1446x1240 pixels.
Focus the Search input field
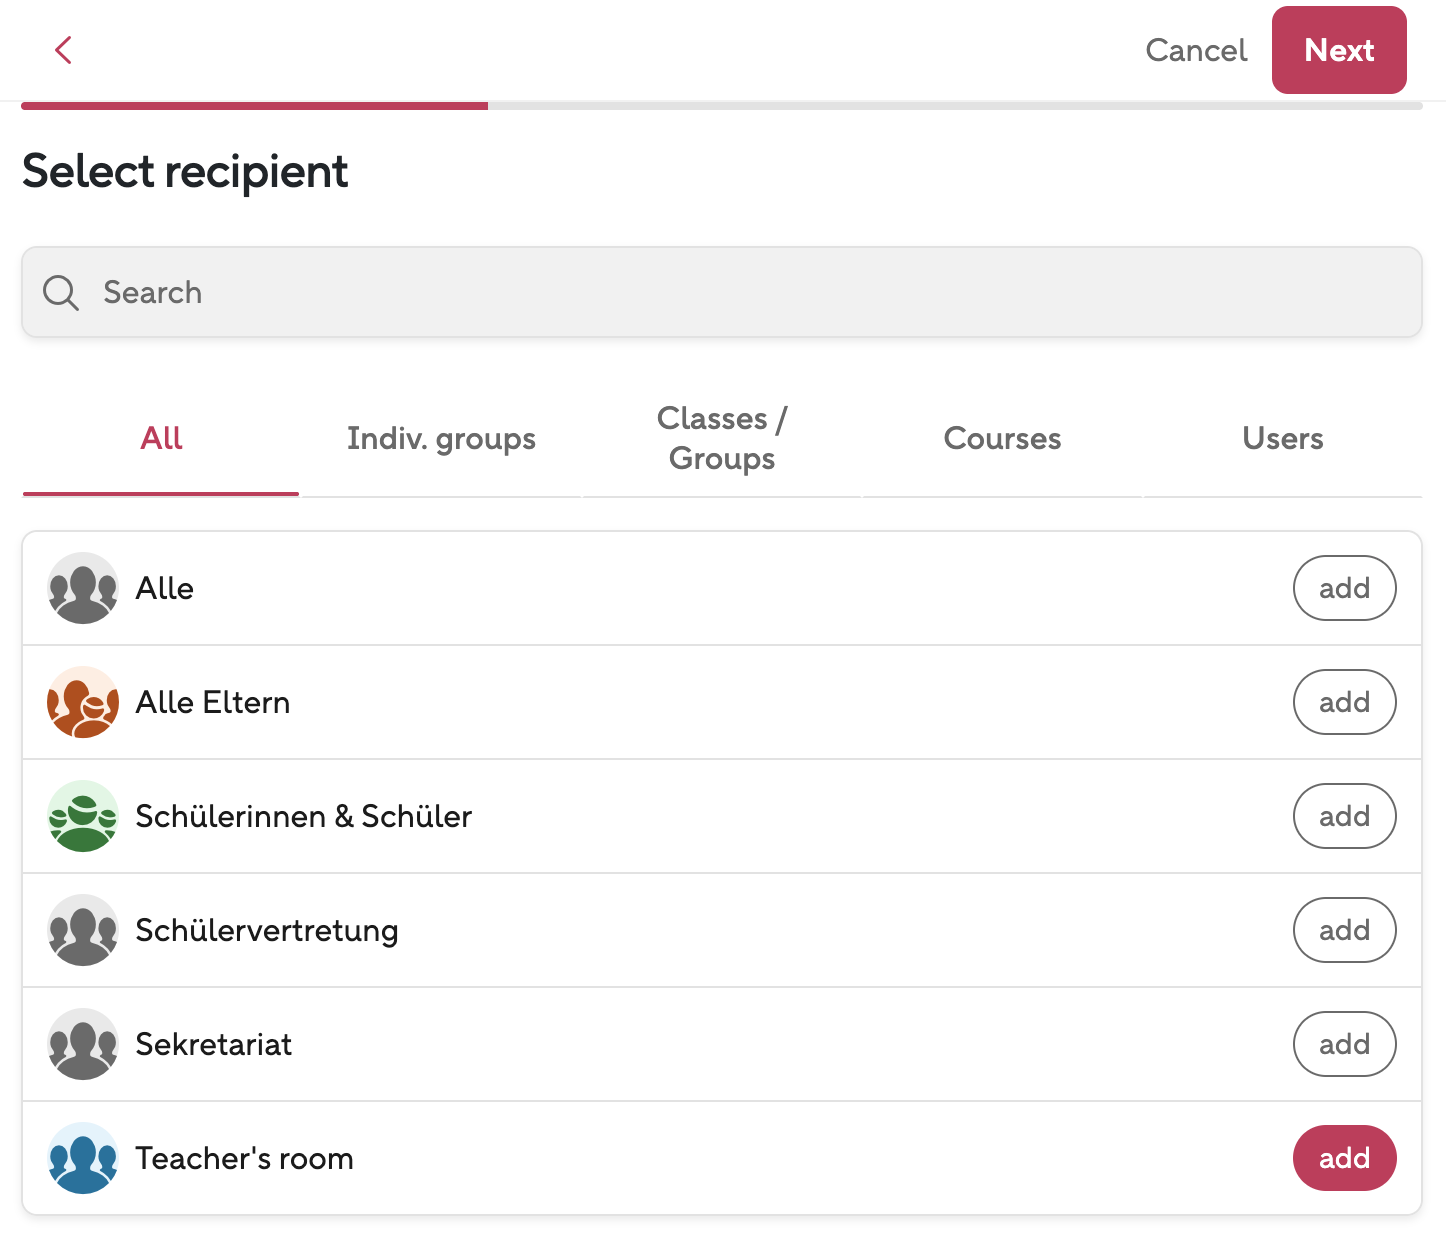(740, 293)
